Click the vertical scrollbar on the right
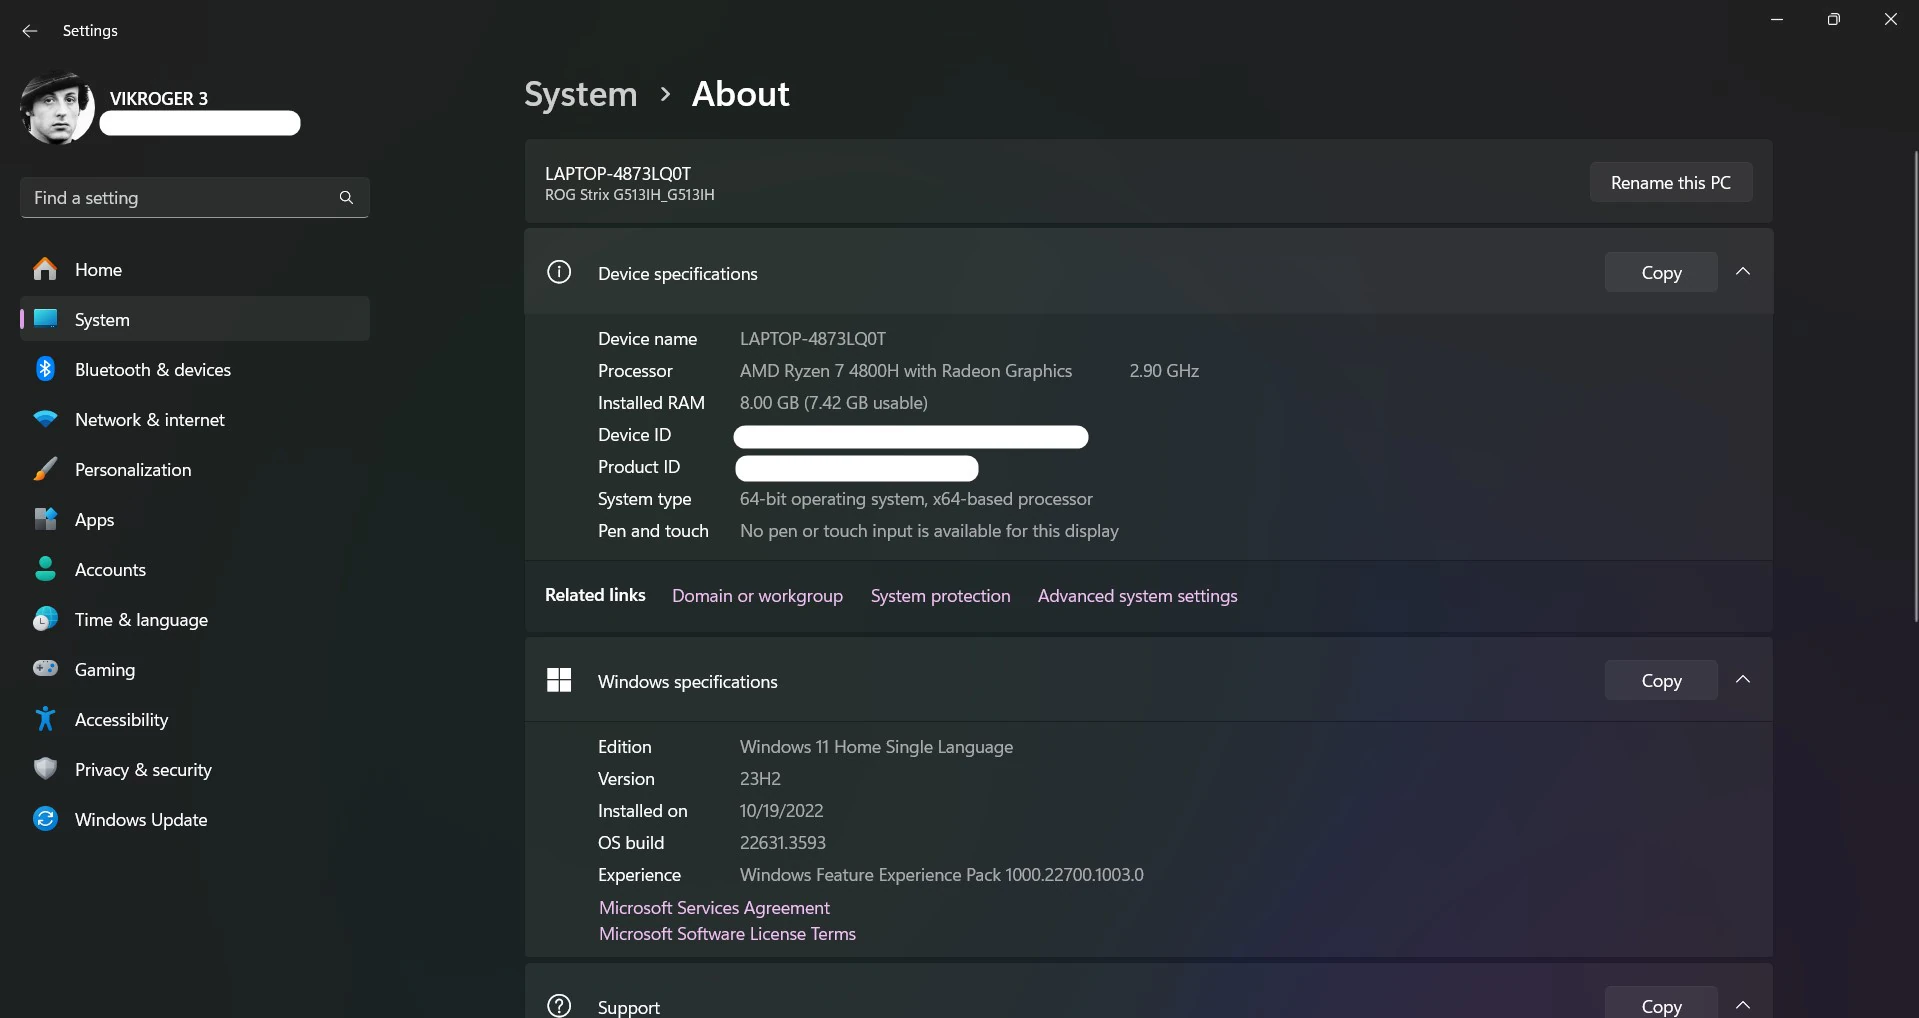Viewport: 1919px width, 1018px height. (x=1915, y=386)
